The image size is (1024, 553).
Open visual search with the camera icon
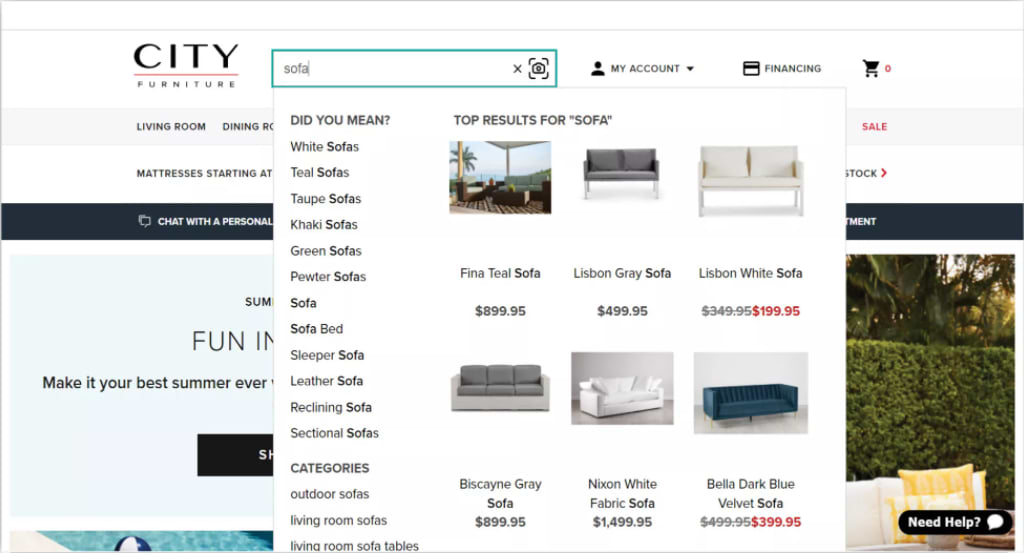coord(539,68)
